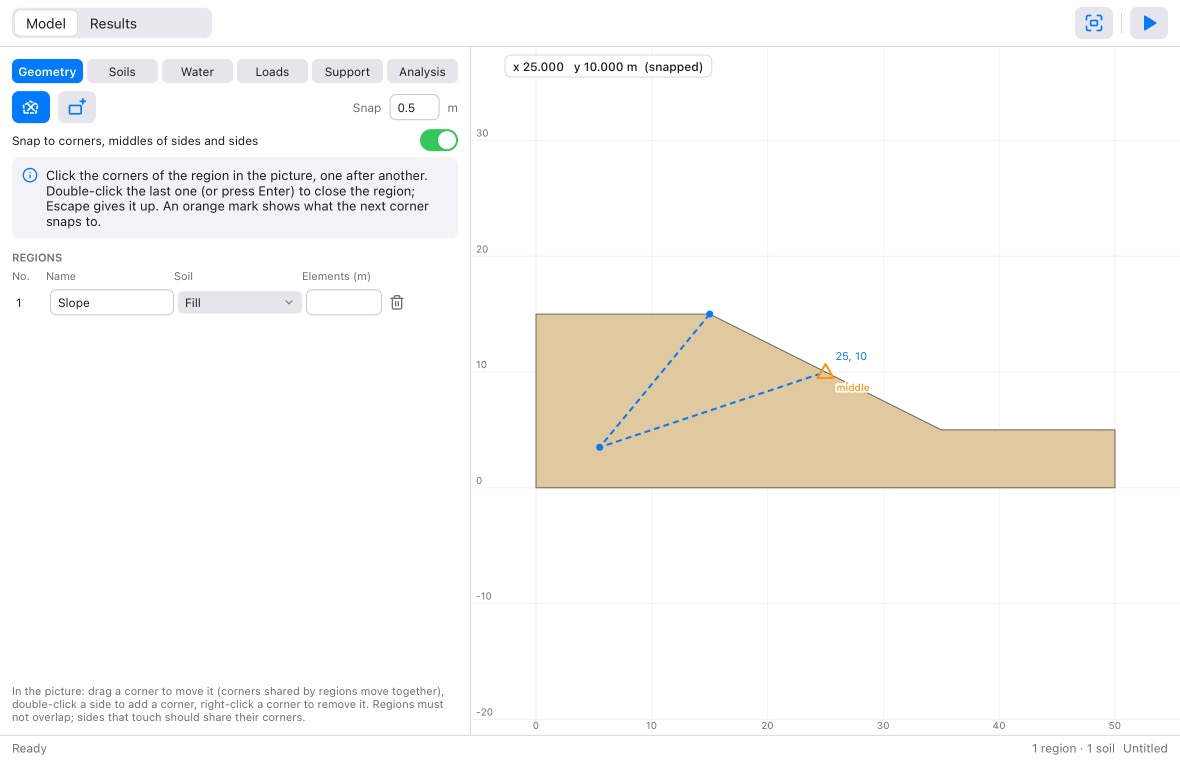
Task: Open the Support tab
Action: coord(347,71)
